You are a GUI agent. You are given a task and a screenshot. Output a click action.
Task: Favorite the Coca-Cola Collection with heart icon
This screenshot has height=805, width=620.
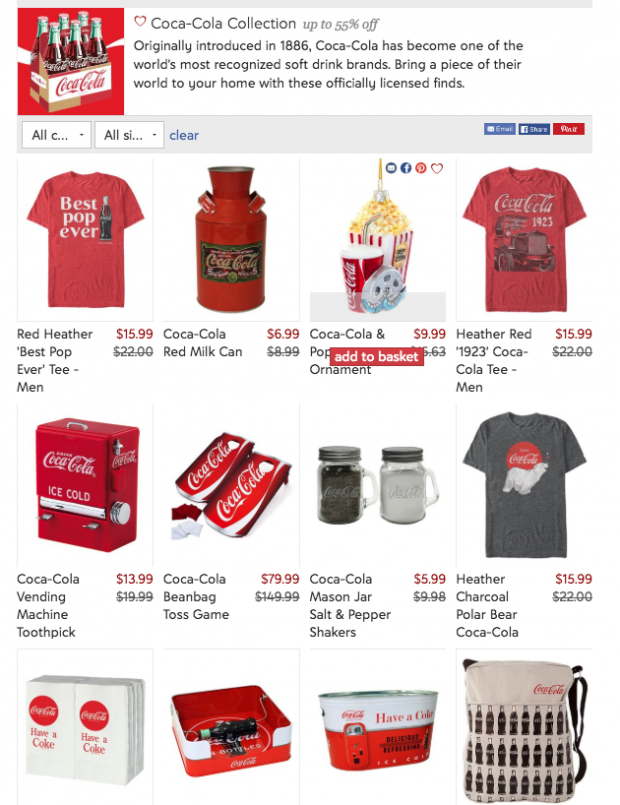pyautogui.click(x=140, y=22)
